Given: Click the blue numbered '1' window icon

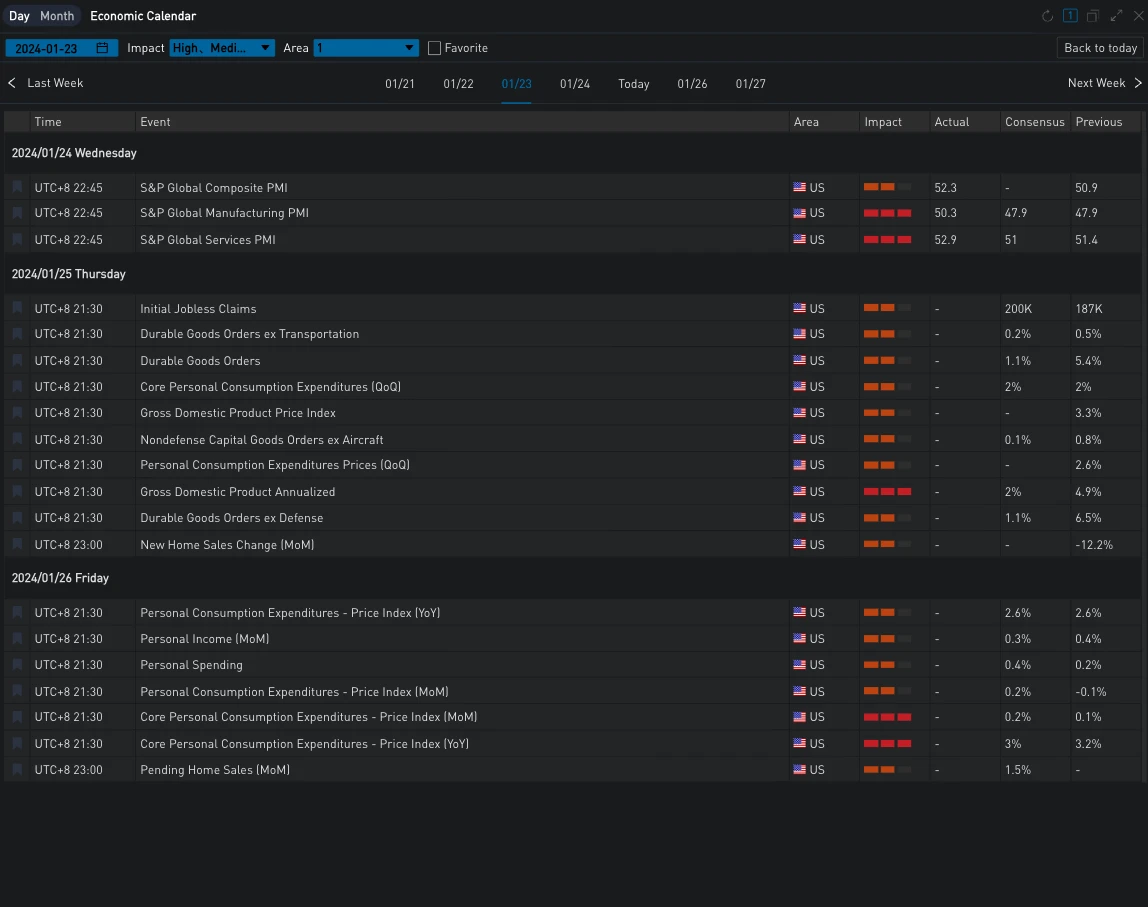Looking at the screenshot, I should (1070, 16).
